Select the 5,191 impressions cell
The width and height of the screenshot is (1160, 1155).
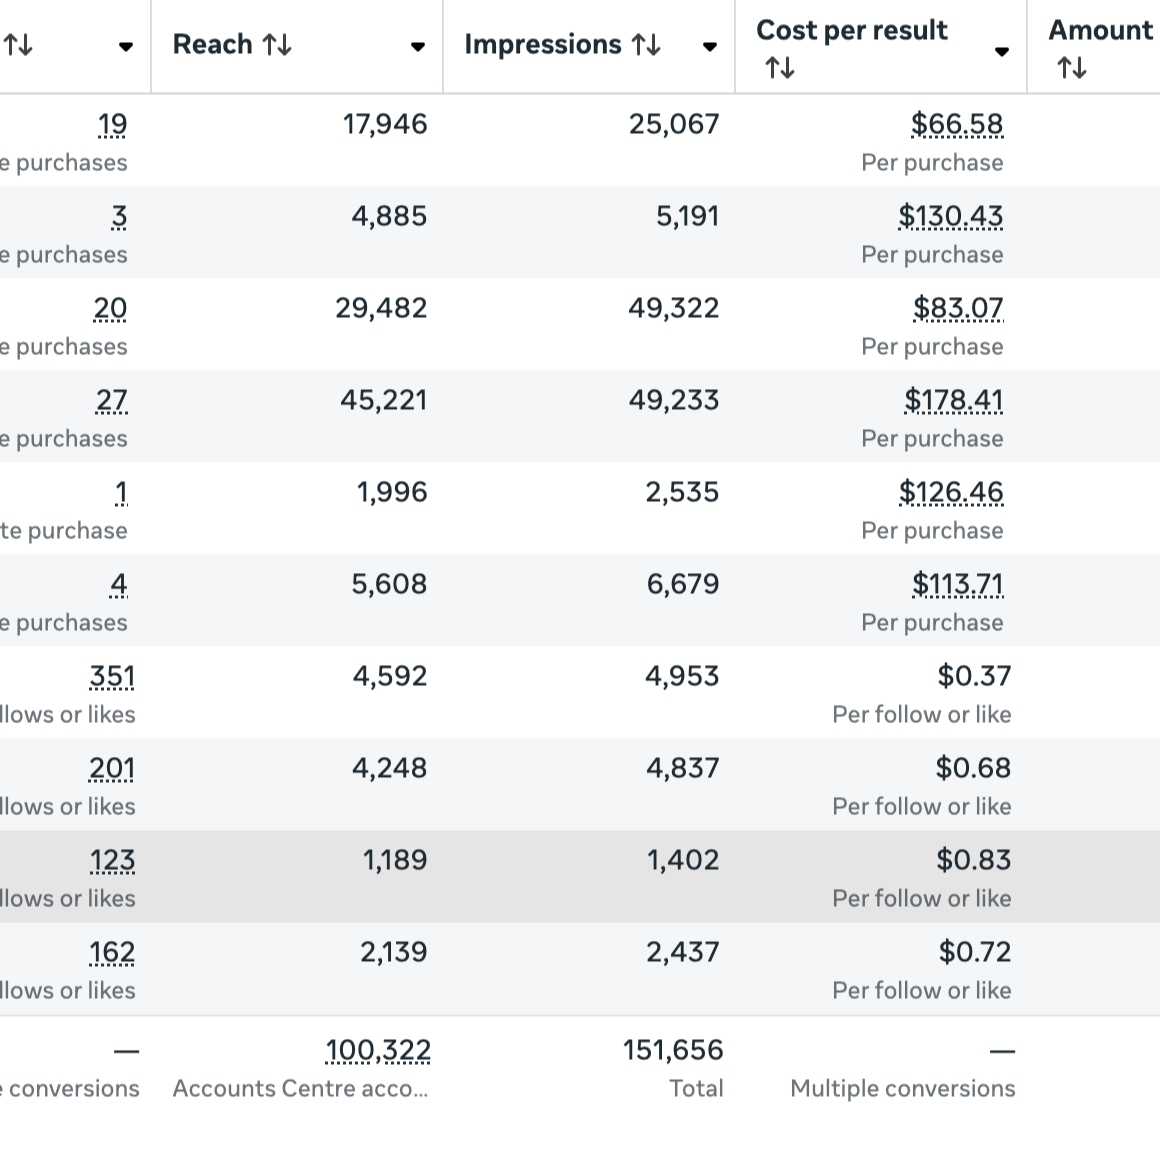tap(687, 216)
